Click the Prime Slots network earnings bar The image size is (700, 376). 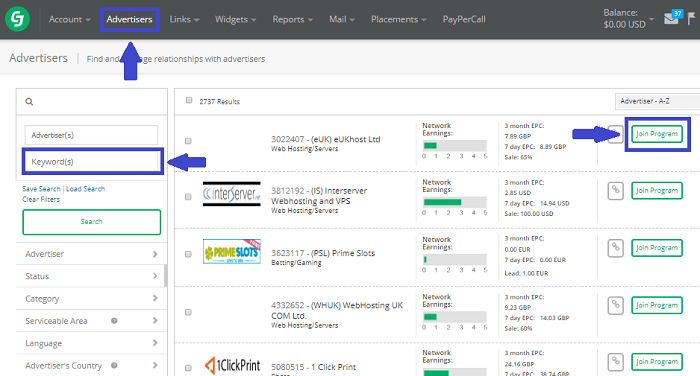(x=455, y=259)
